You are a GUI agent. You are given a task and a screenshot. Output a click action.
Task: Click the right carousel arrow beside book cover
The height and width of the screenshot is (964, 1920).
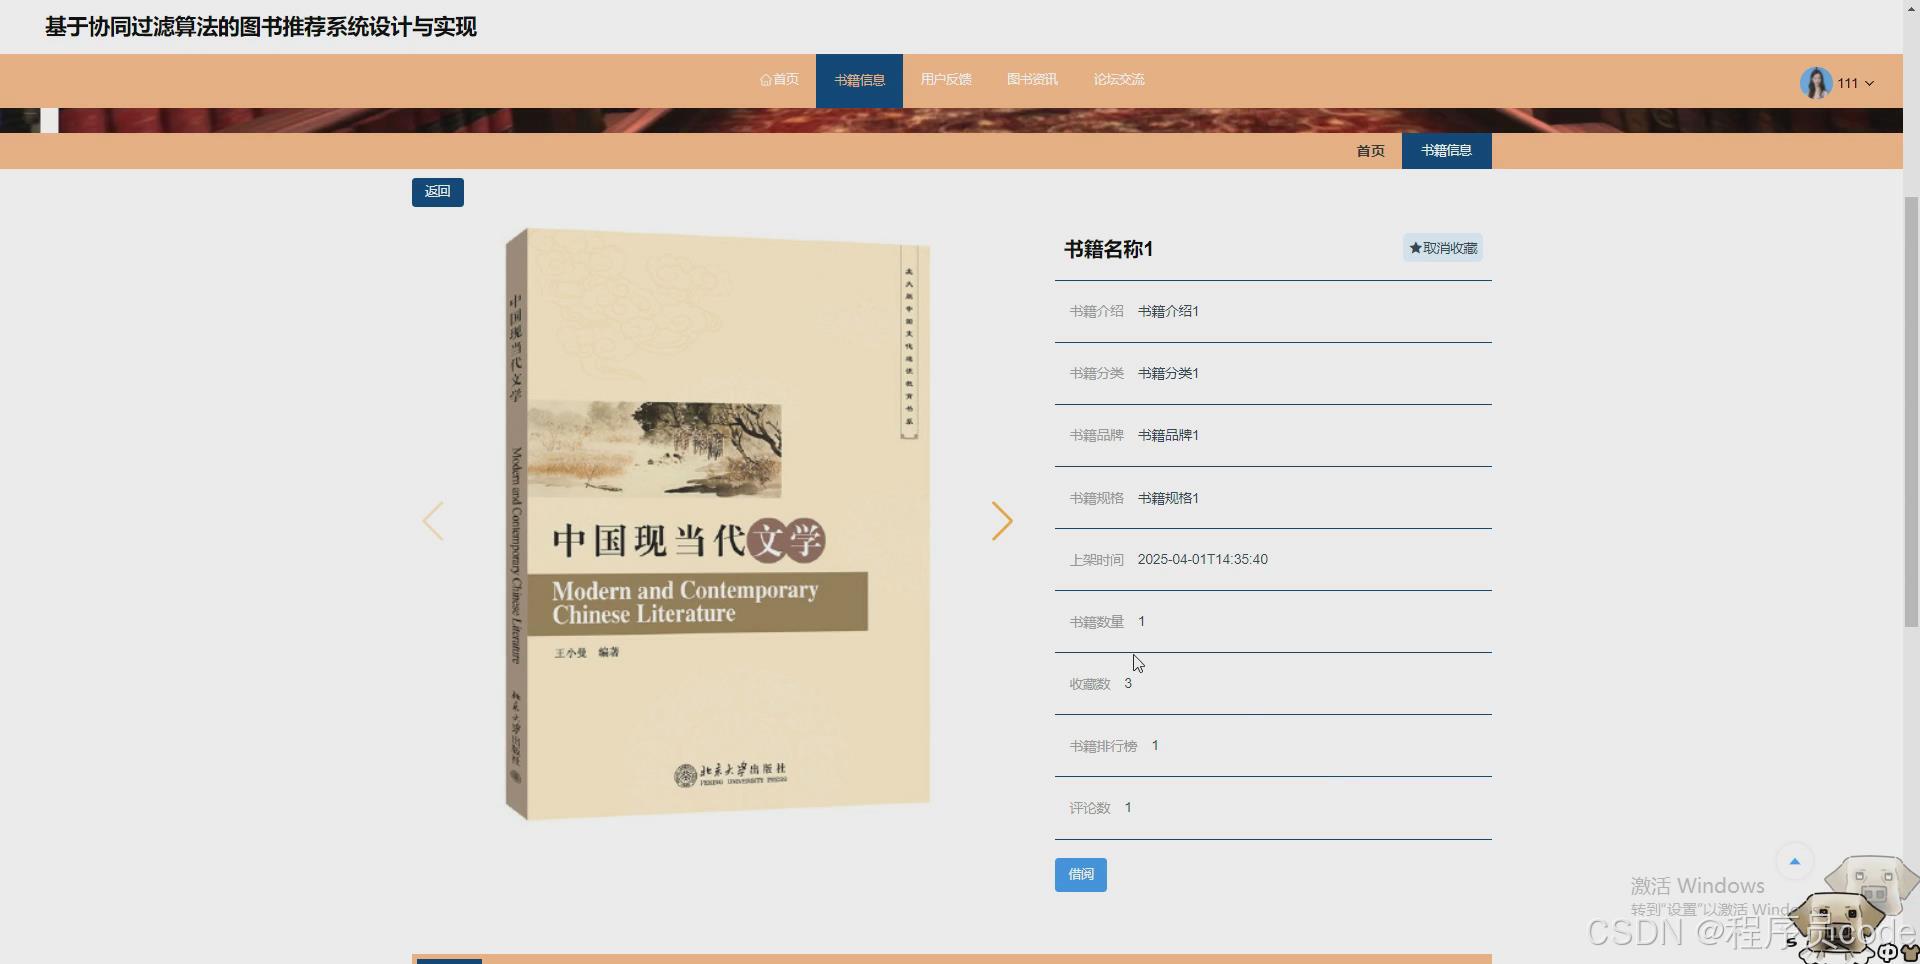(1002, 520)
